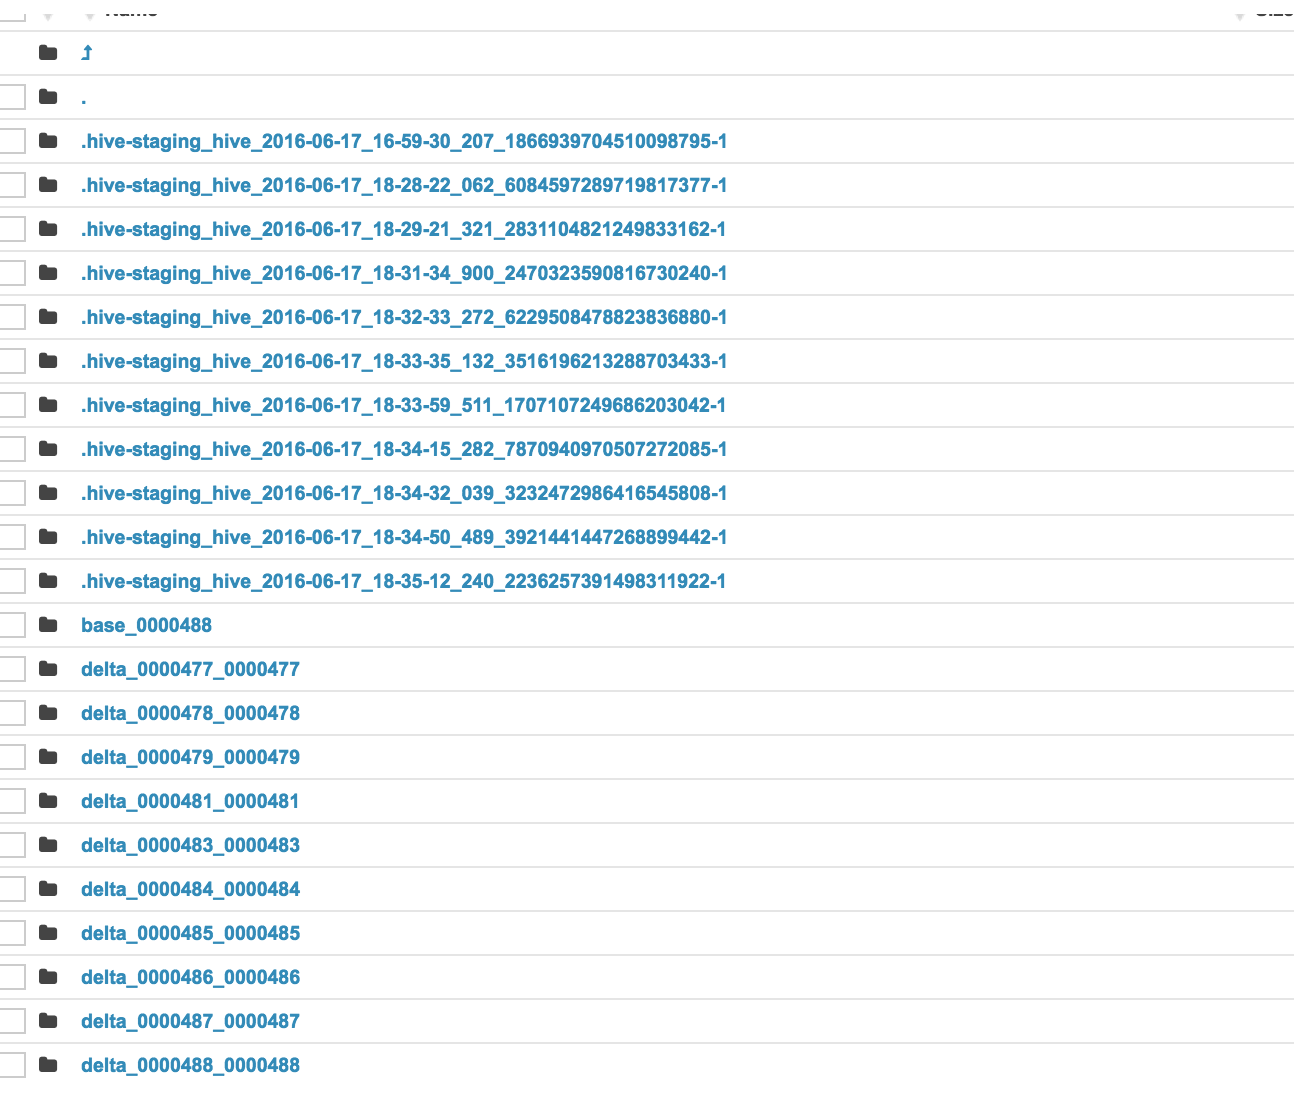Screen dimensions: 1294x1096
Task: Click the ascending sort arrow on the Name column
Action: point(46,12)
